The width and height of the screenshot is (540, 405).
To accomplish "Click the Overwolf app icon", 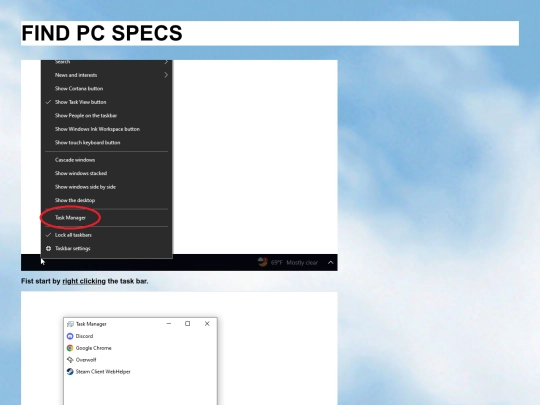I will pyautogui.click(x=70, y=360).
